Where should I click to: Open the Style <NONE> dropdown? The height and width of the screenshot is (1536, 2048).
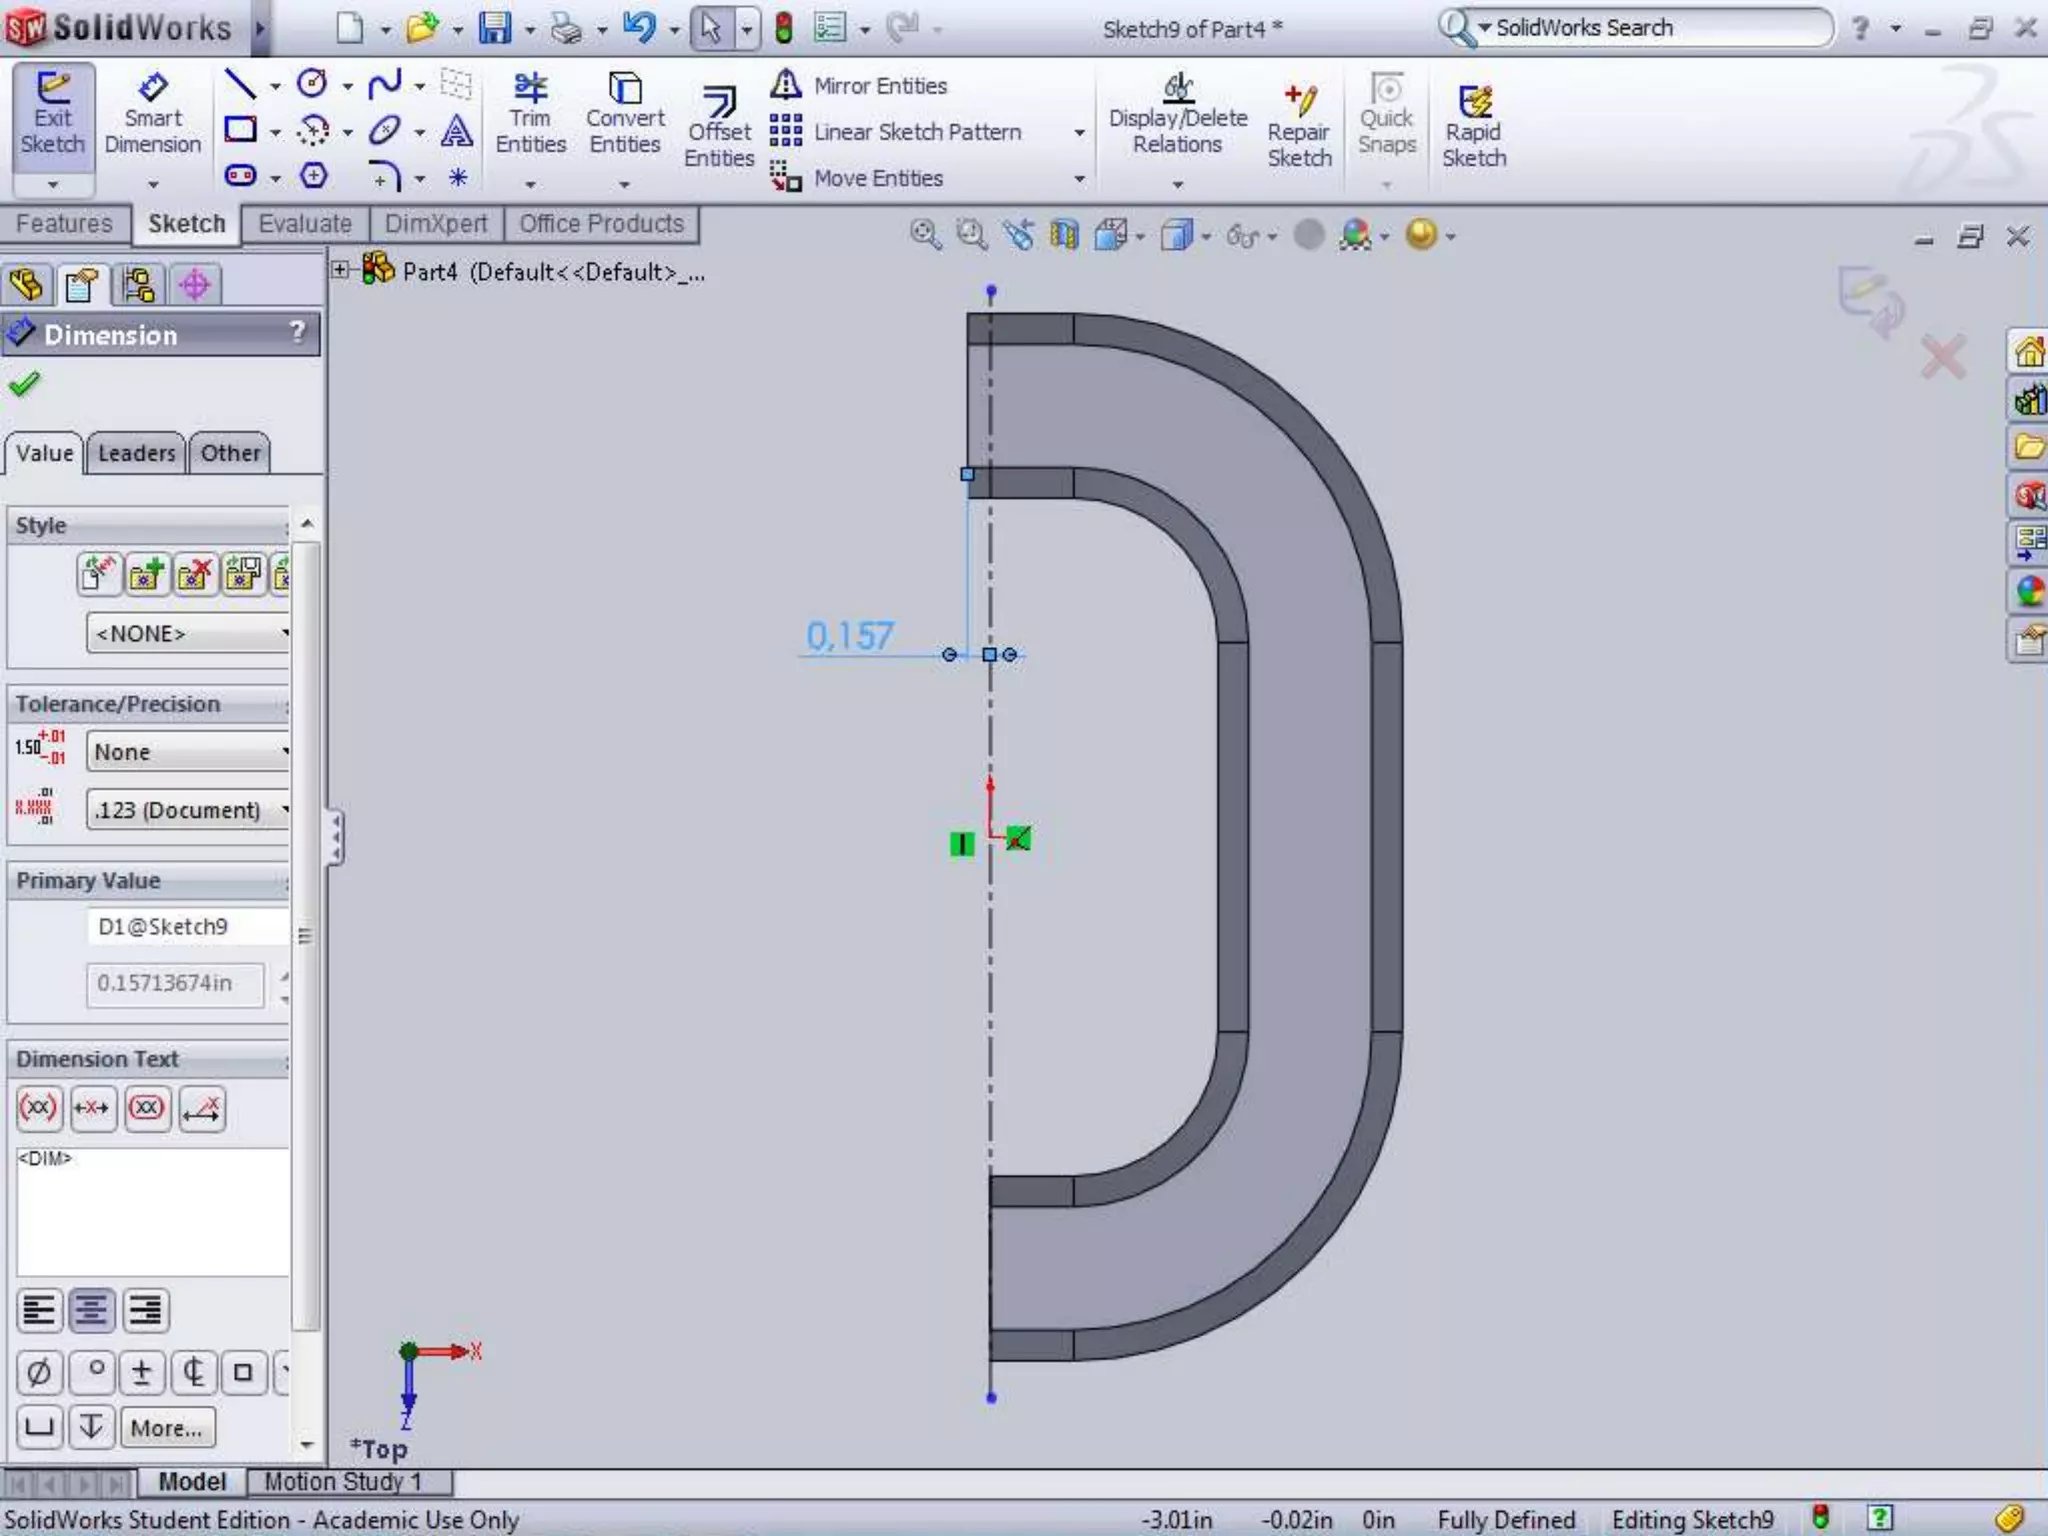coord(188,633)
